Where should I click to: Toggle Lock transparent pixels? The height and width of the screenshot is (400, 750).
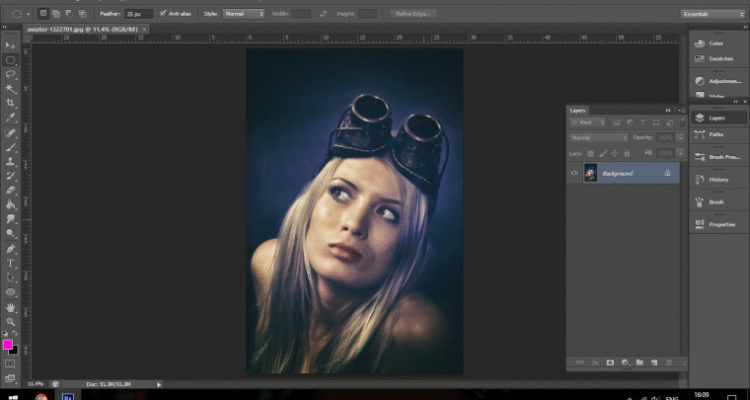pos(590,154)
